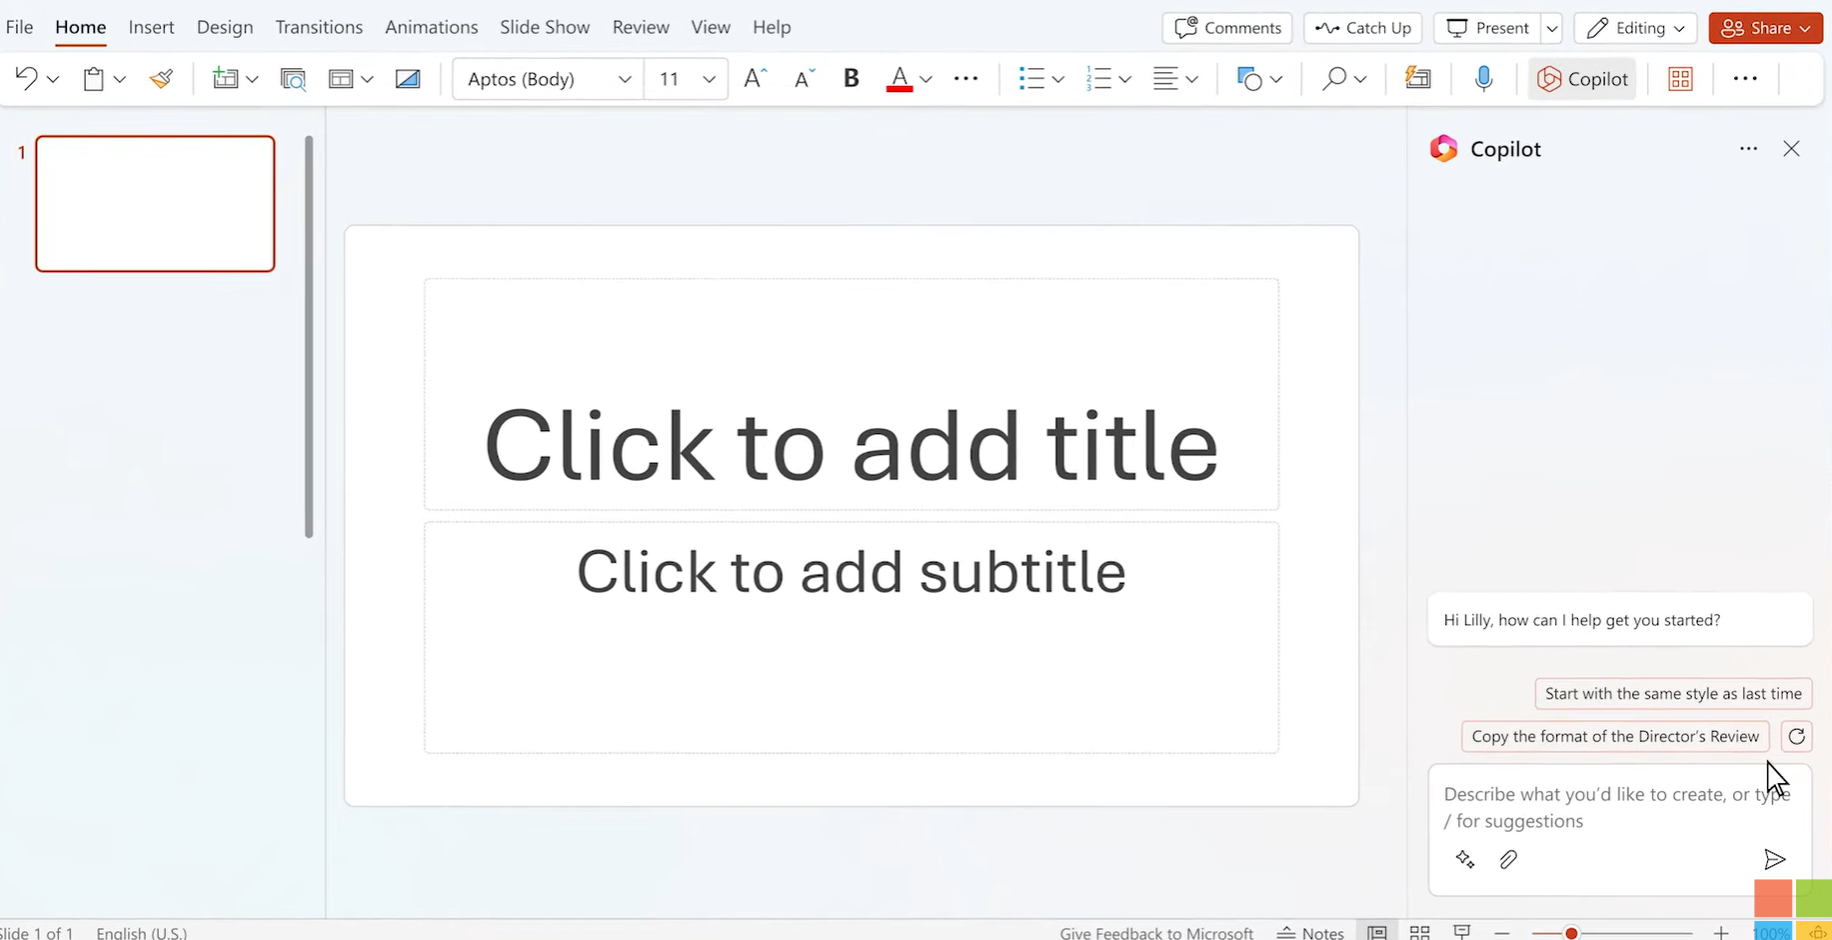Open the Designer icon
Image resolution: width=1832 pixels, height=940 pixels.
[x=1418, y=78]
